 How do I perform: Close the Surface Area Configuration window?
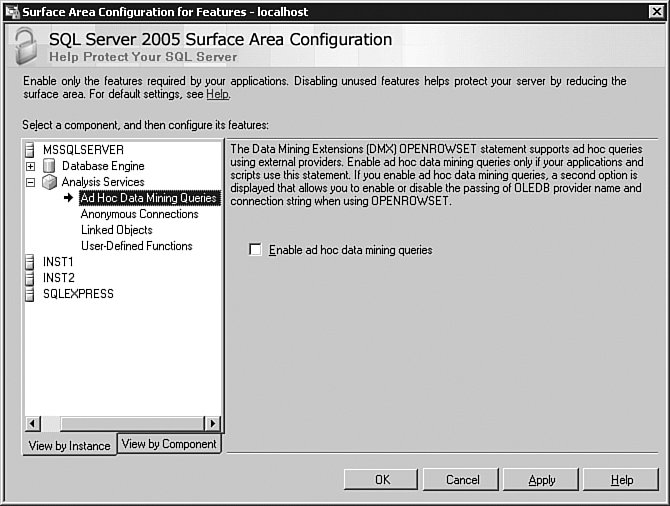[x=656, y=12]
